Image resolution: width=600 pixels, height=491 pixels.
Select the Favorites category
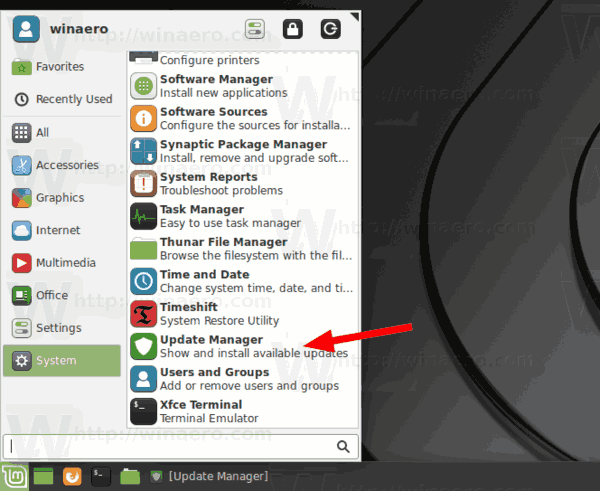point(62,67)
